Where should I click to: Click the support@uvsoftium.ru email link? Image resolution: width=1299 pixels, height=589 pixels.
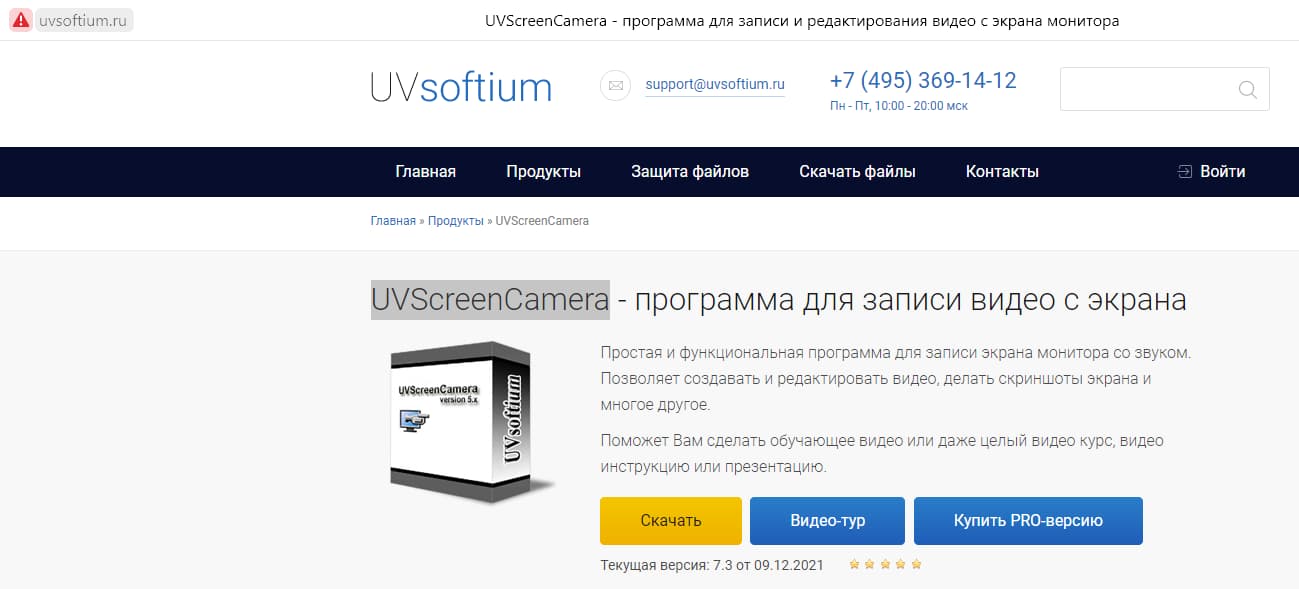715,85
